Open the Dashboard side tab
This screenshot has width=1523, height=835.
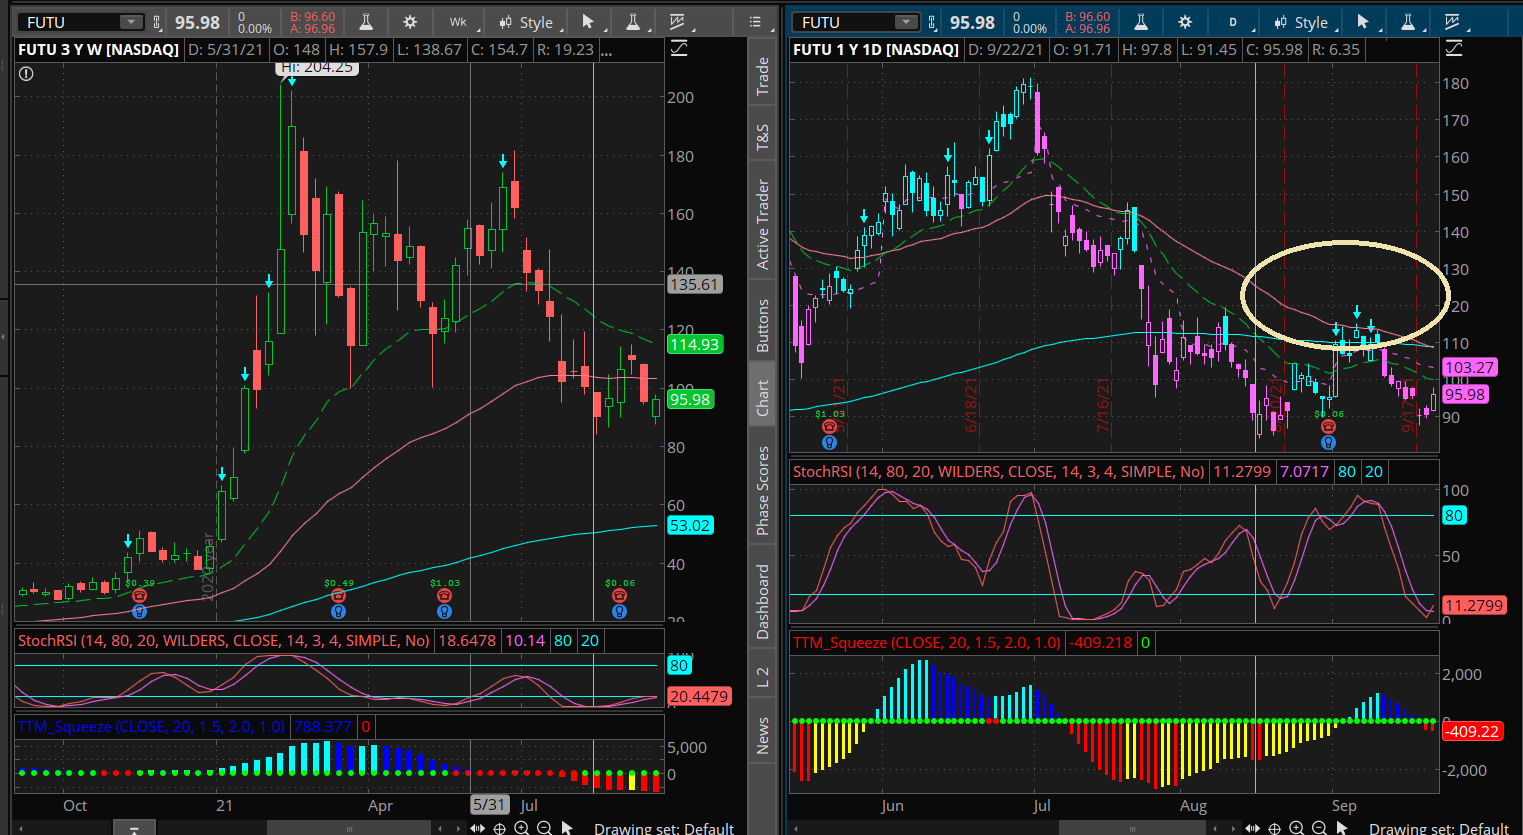(762, 602)
